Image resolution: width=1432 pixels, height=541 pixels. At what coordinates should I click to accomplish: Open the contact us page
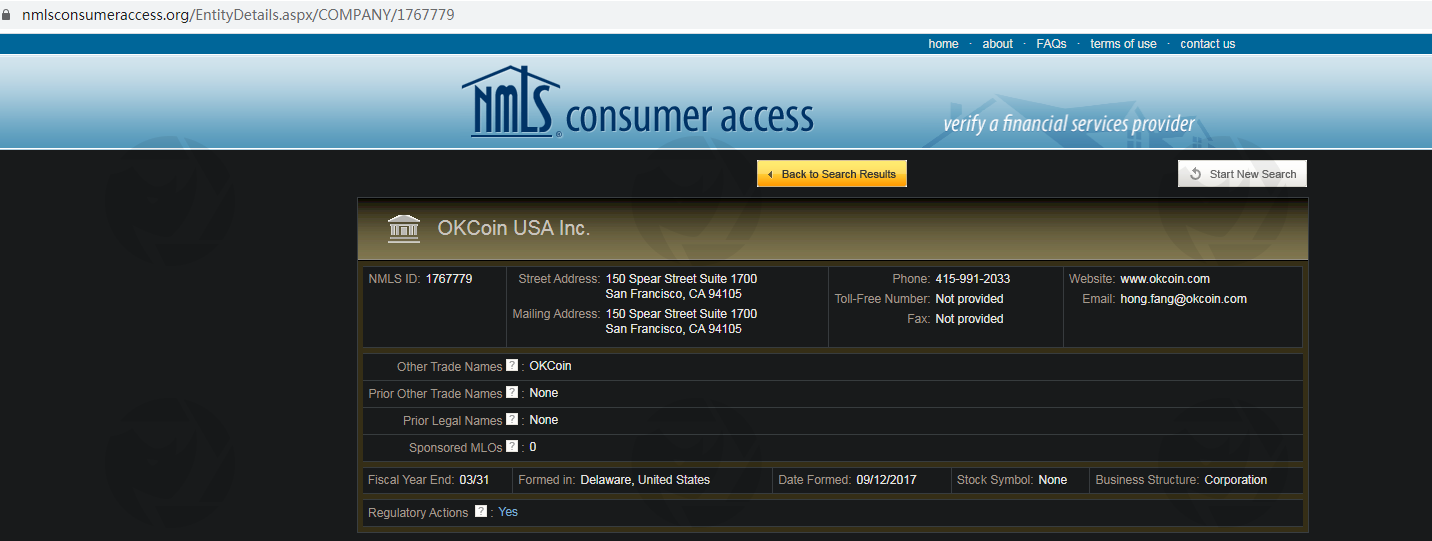[1207, 44]
